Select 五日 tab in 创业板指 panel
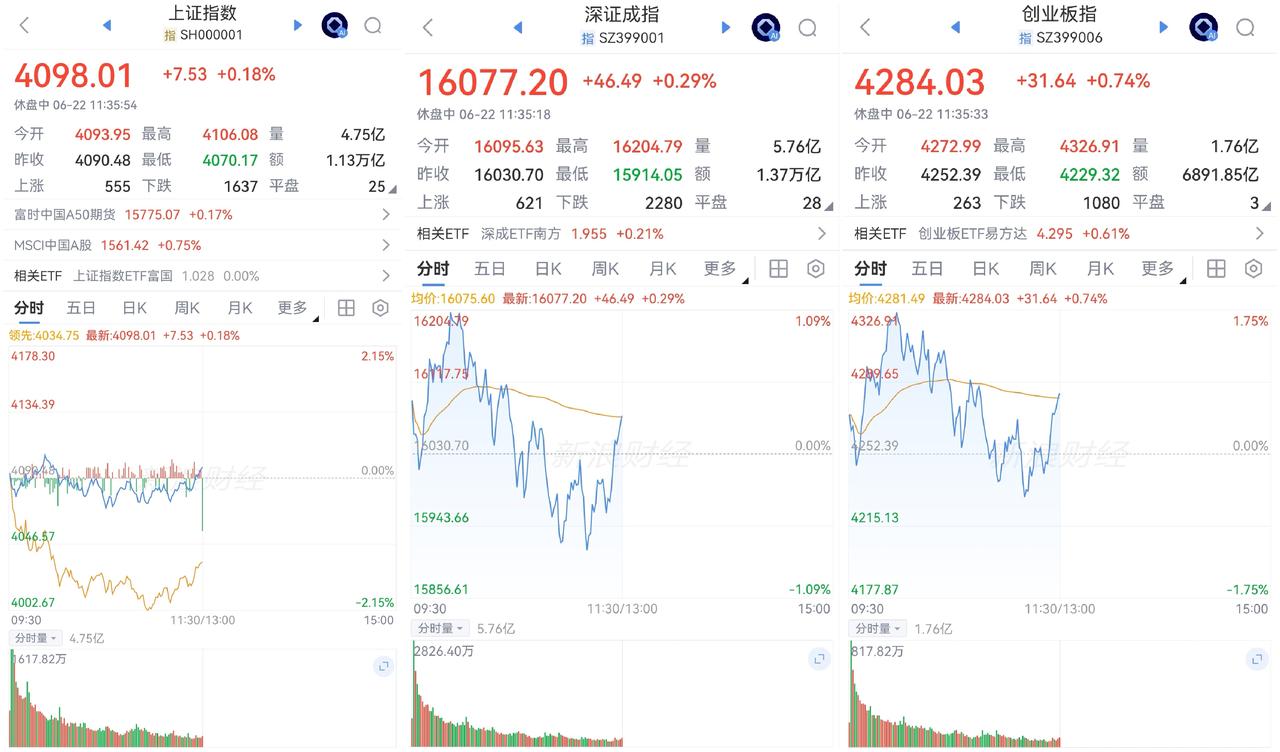1280x752 pixels. click(927, 268)
